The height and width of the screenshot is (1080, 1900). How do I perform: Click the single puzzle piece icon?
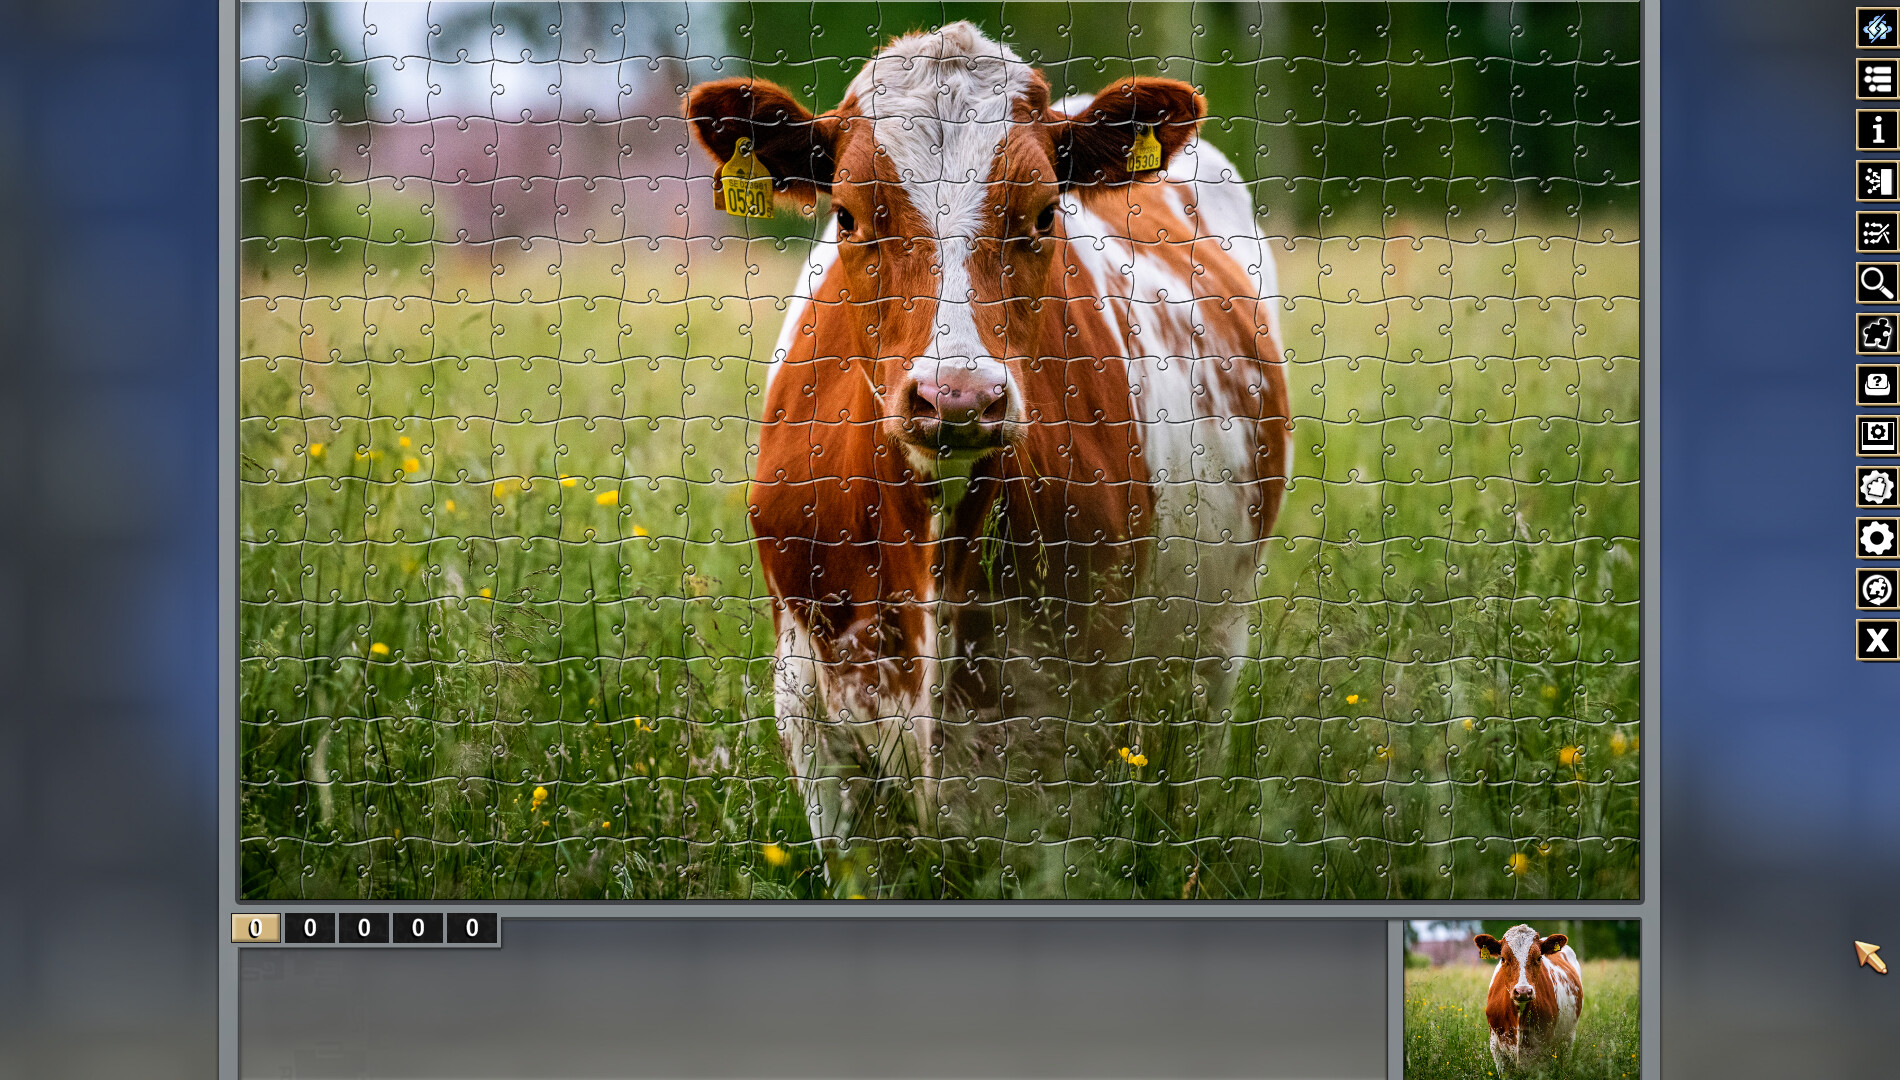[x=1876, y=334]
